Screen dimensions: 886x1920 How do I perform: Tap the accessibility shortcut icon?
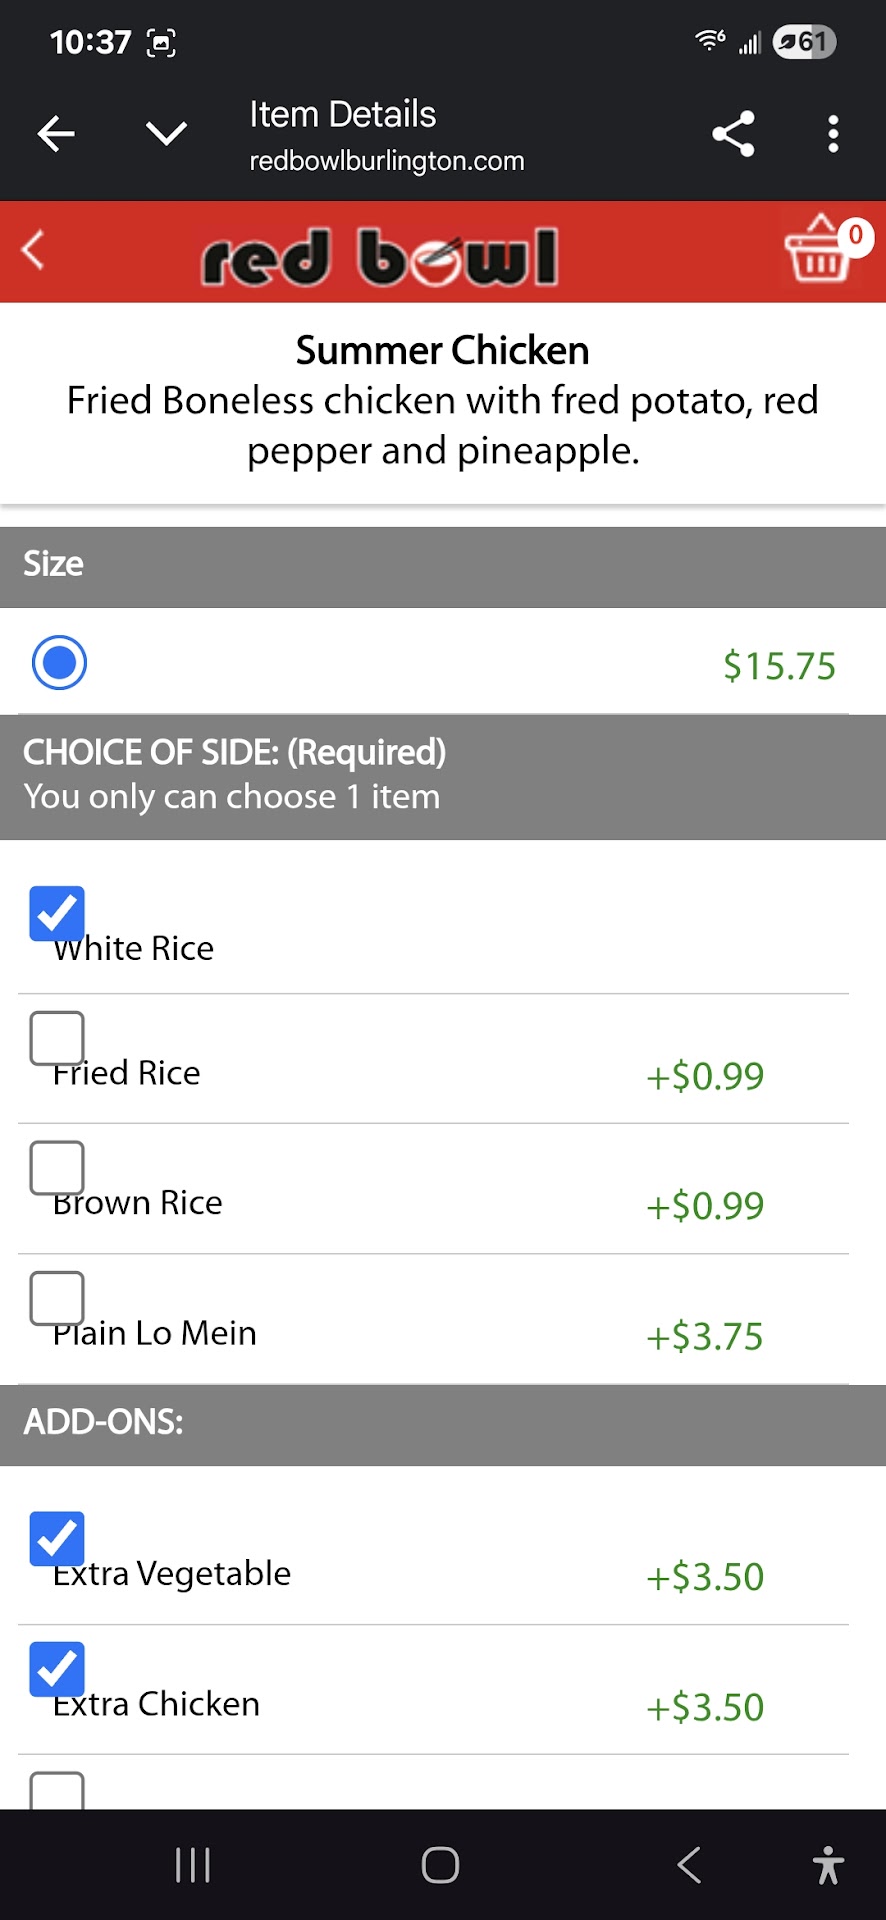coord(828,1865)
